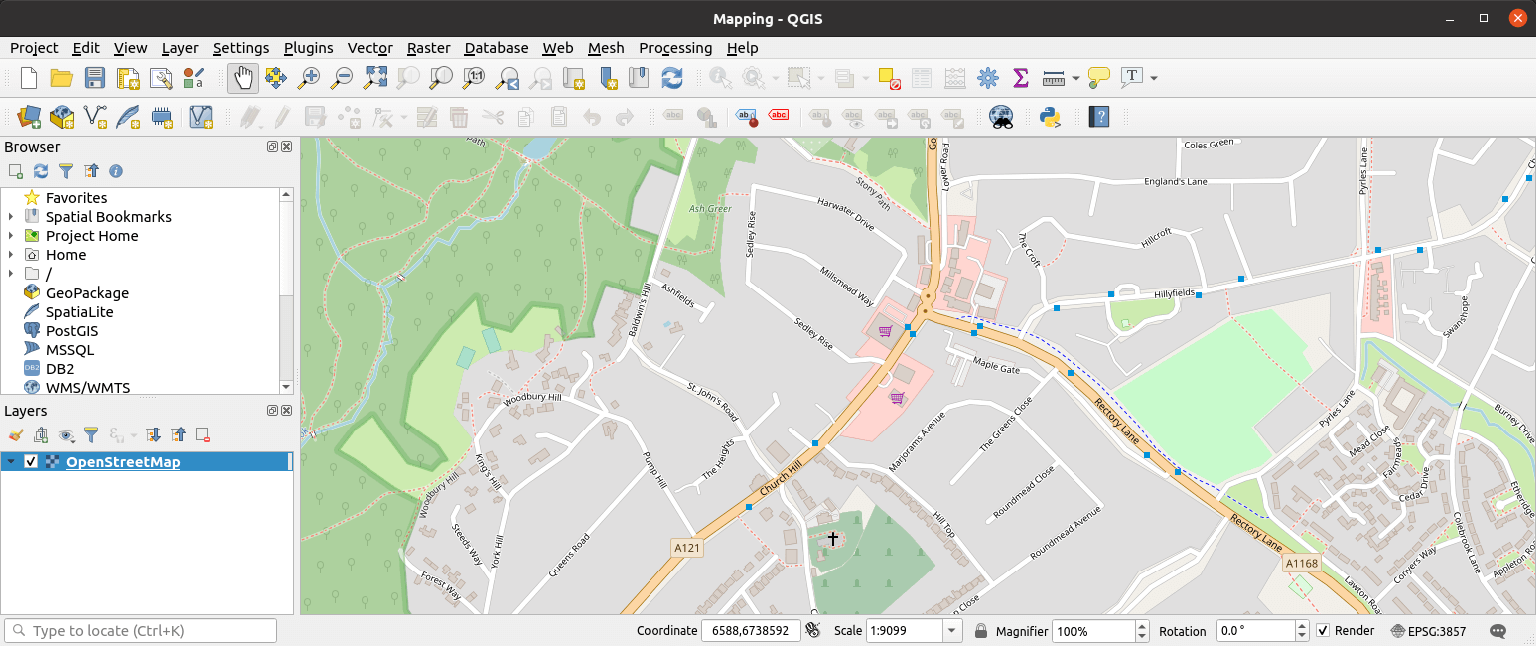
Task: Create a new project with the blank page icon
Action: coord(29,78)
